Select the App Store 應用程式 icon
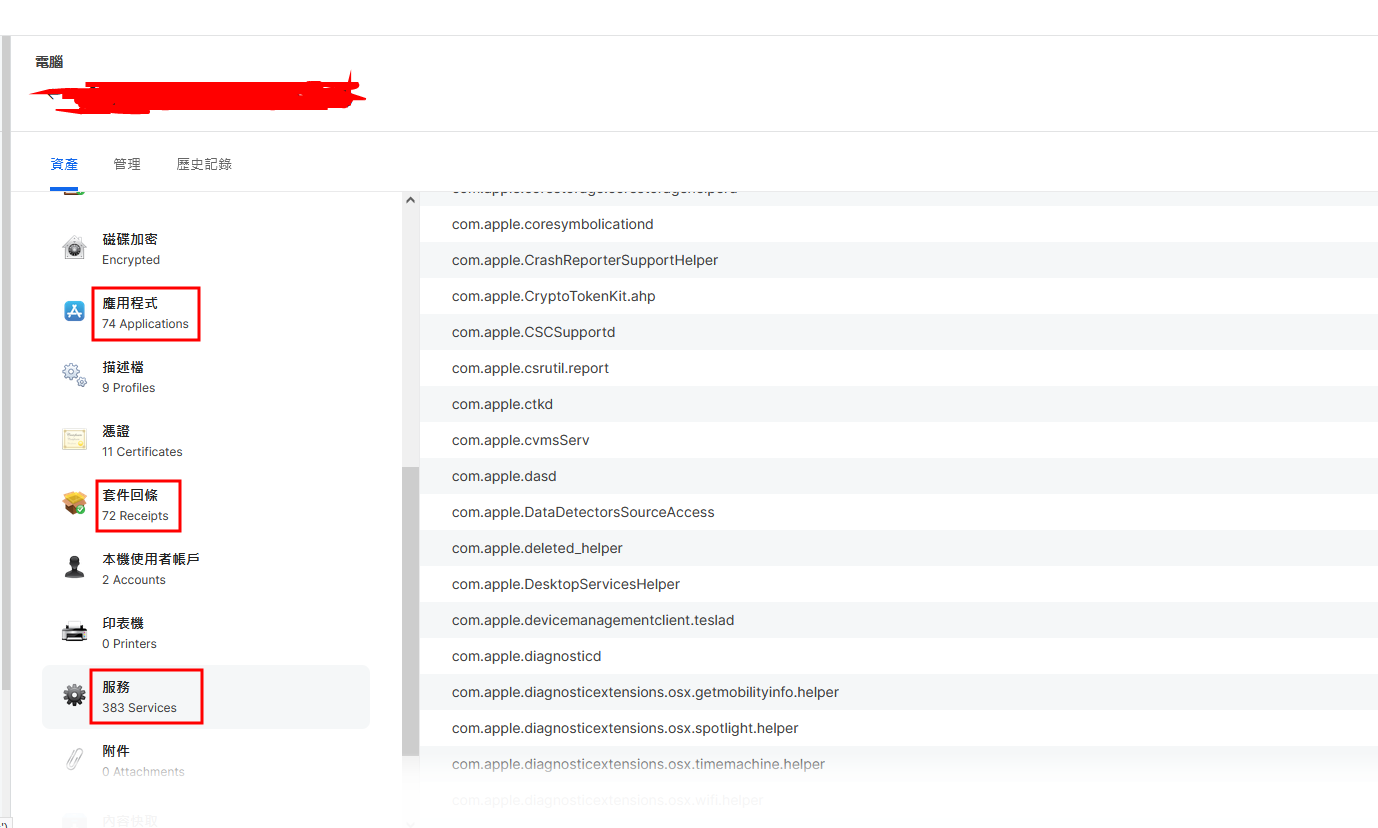Screen dimensions: 1378x828 [74, 312]
